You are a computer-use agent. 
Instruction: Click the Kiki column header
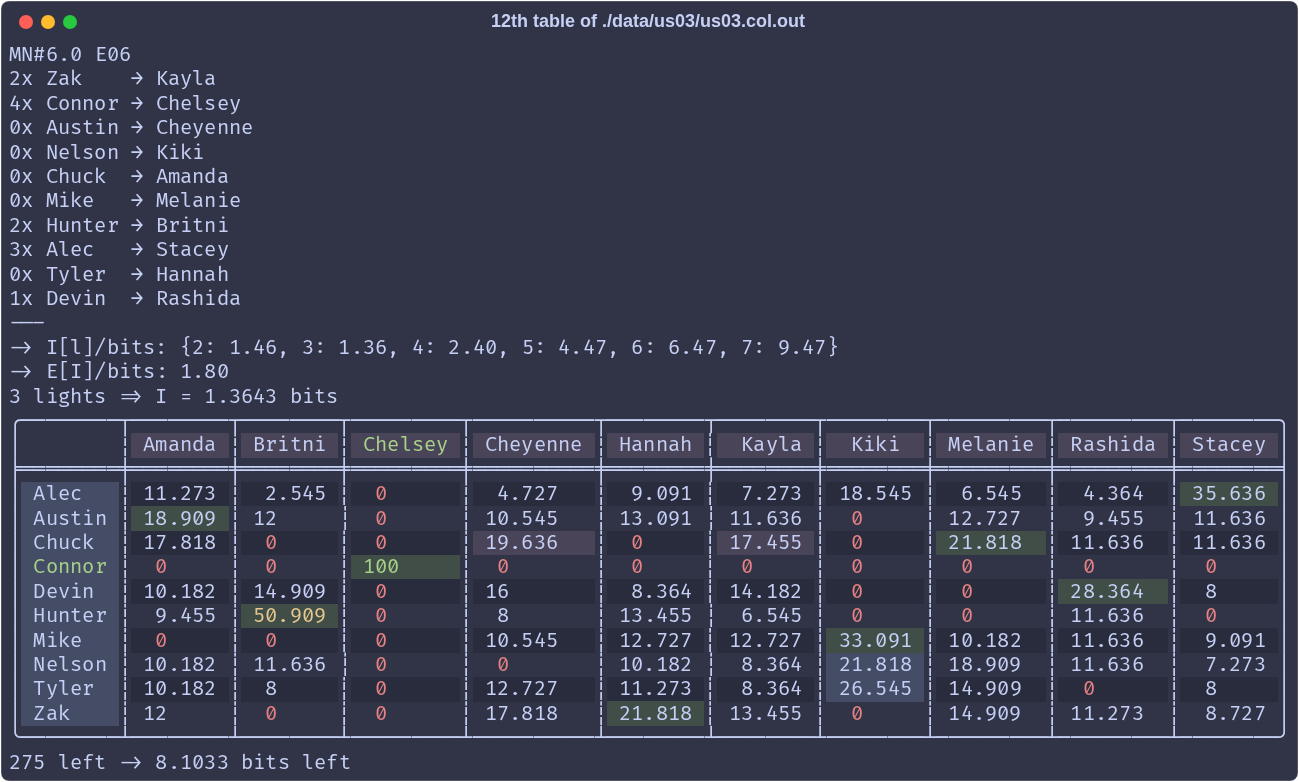[x=875, y=445]
